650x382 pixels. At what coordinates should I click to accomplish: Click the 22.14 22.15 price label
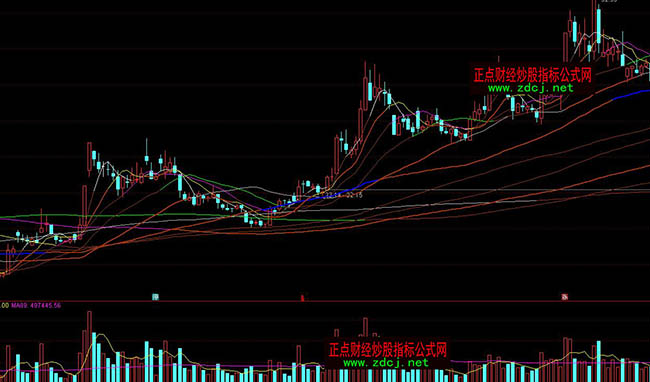(x=344, y=195)
